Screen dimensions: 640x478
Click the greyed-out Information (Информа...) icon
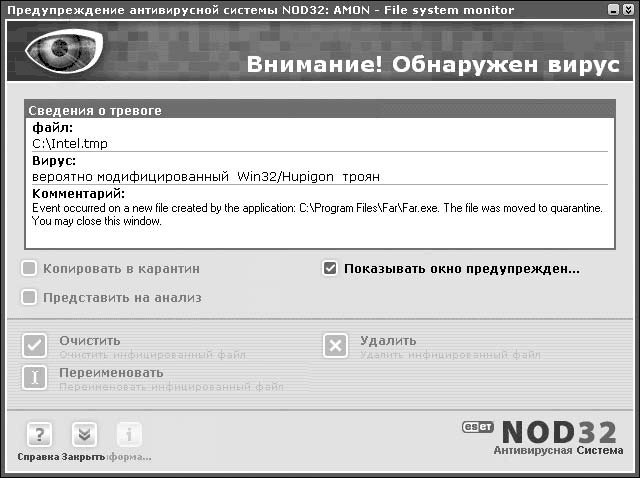(x=129, y=435)
